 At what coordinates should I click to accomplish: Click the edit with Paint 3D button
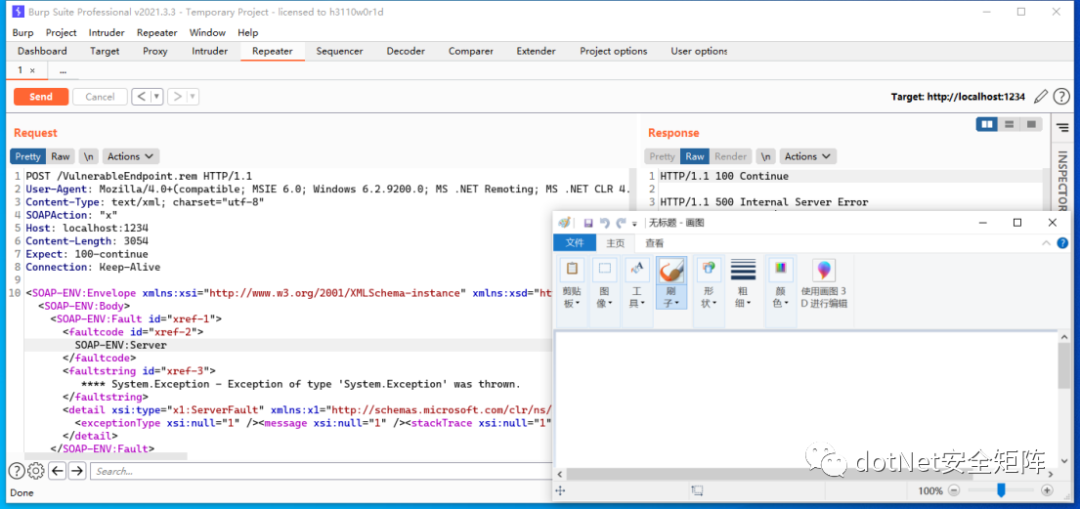pyautogui.click(x=824, y=284)
